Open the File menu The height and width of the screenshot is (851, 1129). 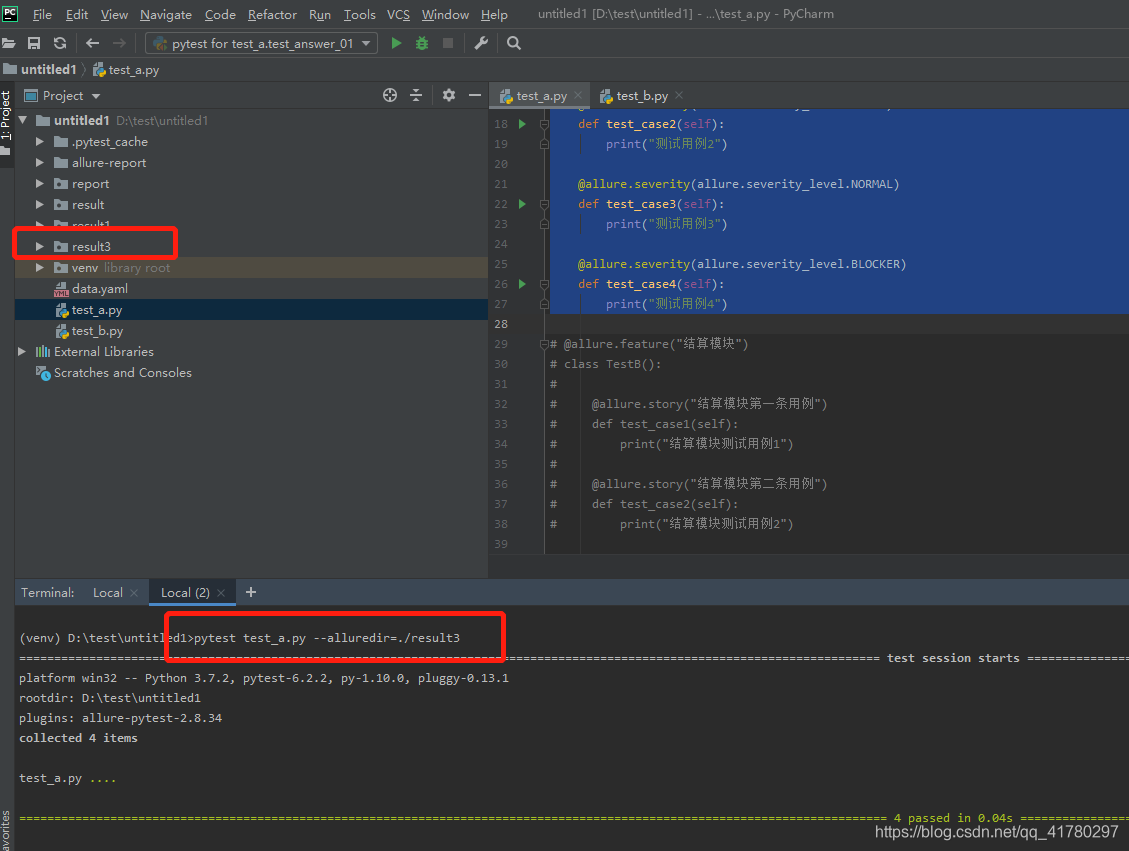click(42, 14)
